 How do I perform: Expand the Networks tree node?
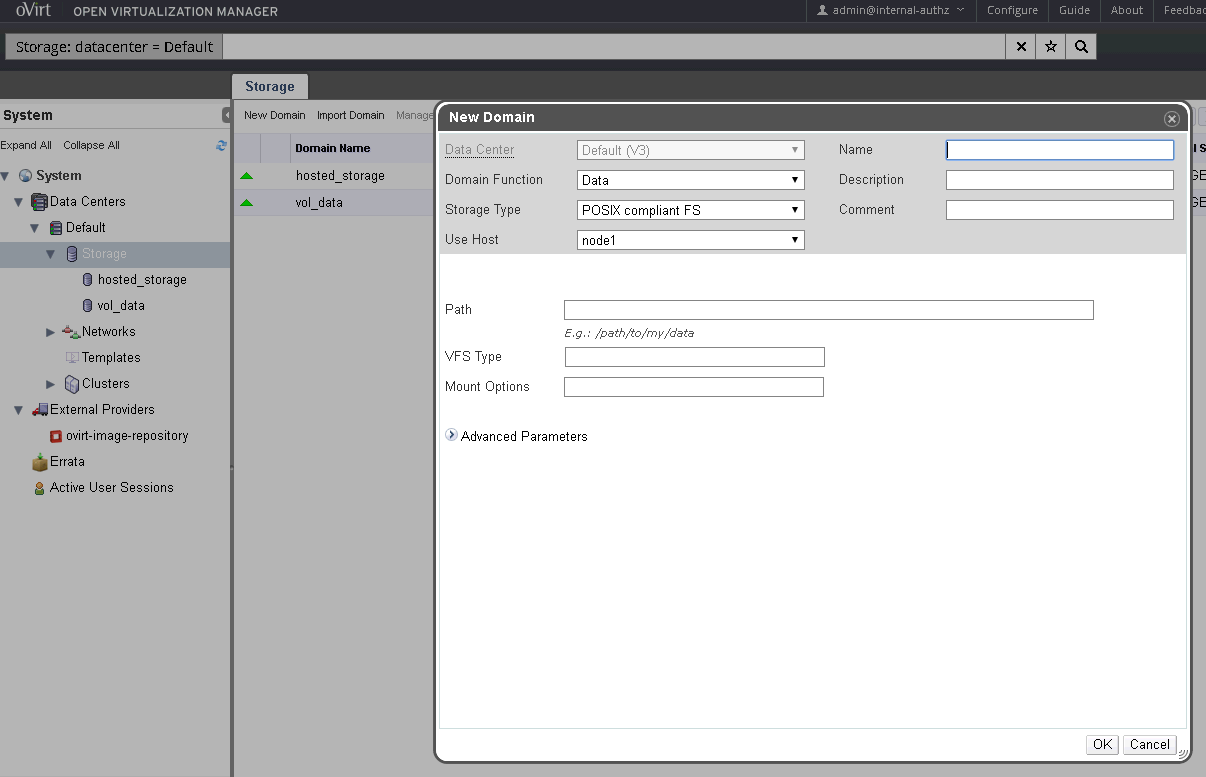coord(51,332)
